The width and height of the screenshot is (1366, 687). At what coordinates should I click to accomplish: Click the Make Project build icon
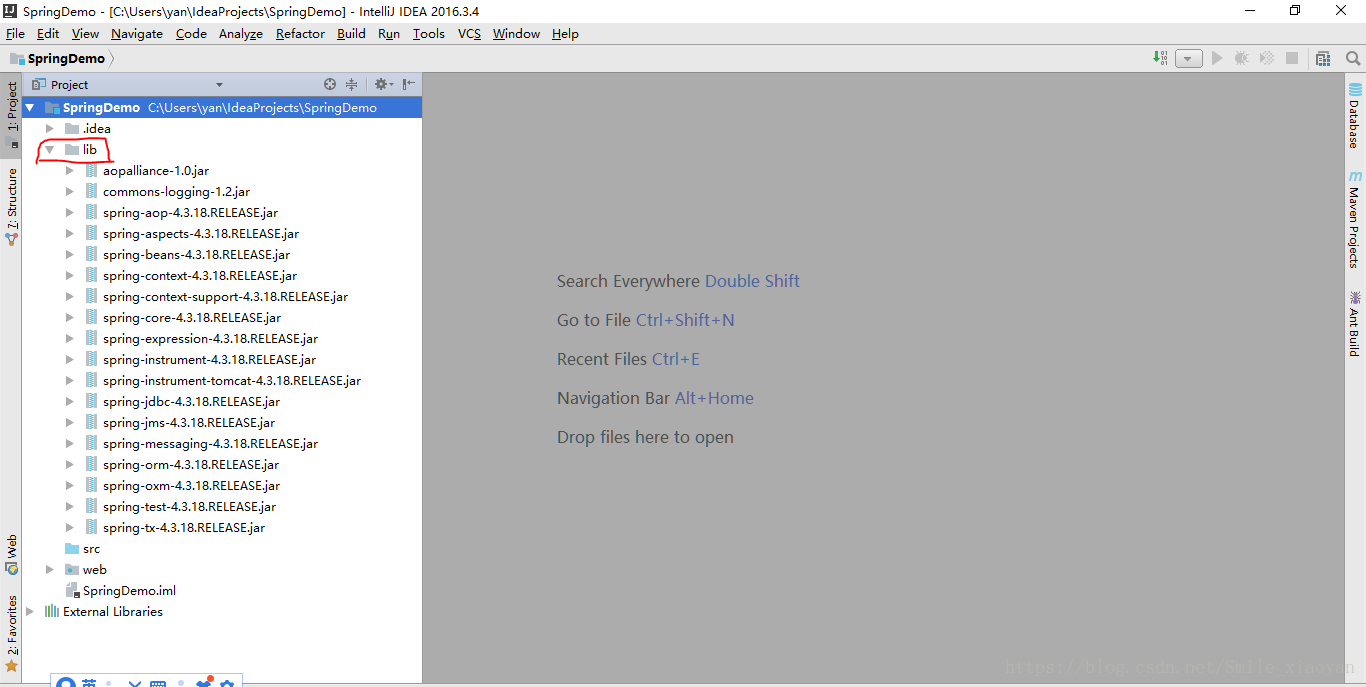pyautogui.click(x=1160, y=58)
